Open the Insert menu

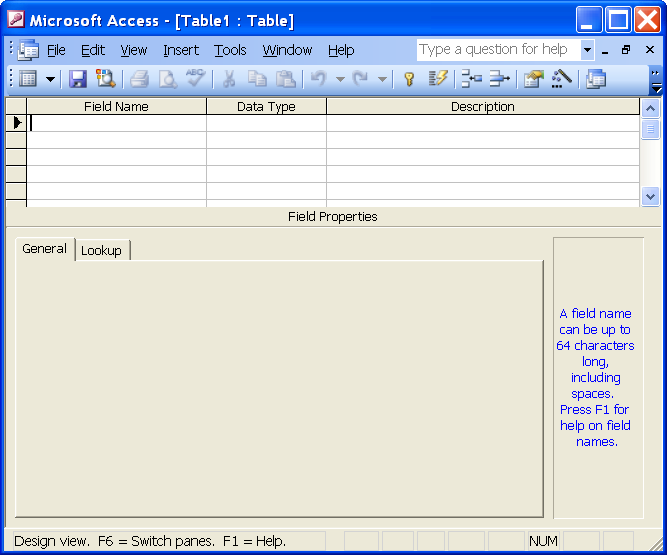pyautogui.click(x=181, y=50)
